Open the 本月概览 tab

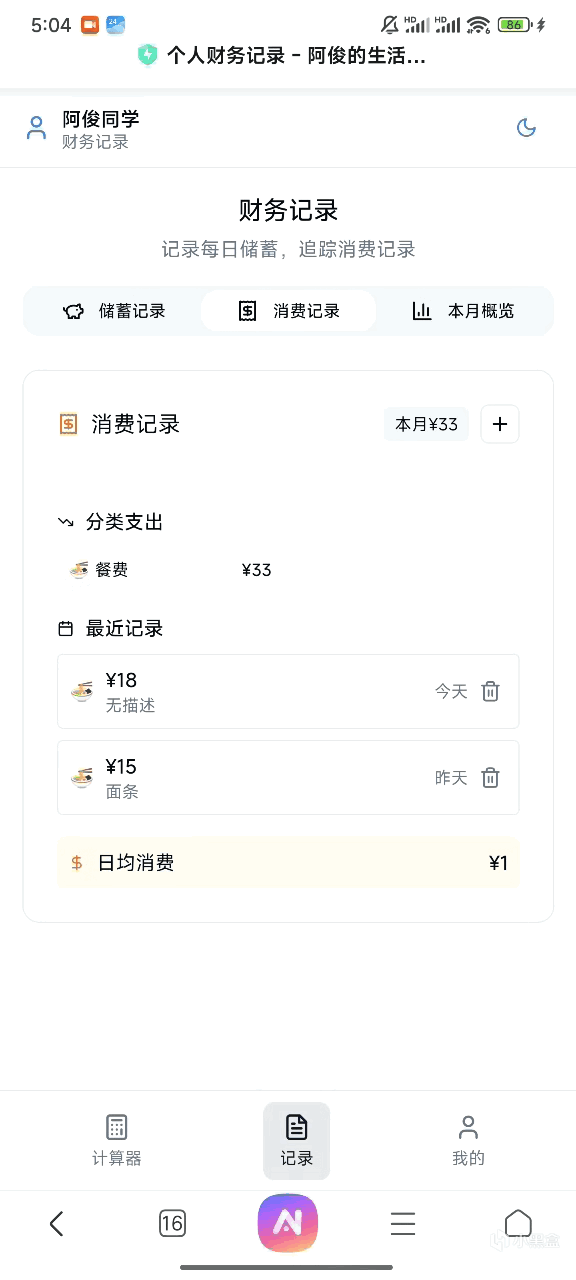(x=463, y=311)
